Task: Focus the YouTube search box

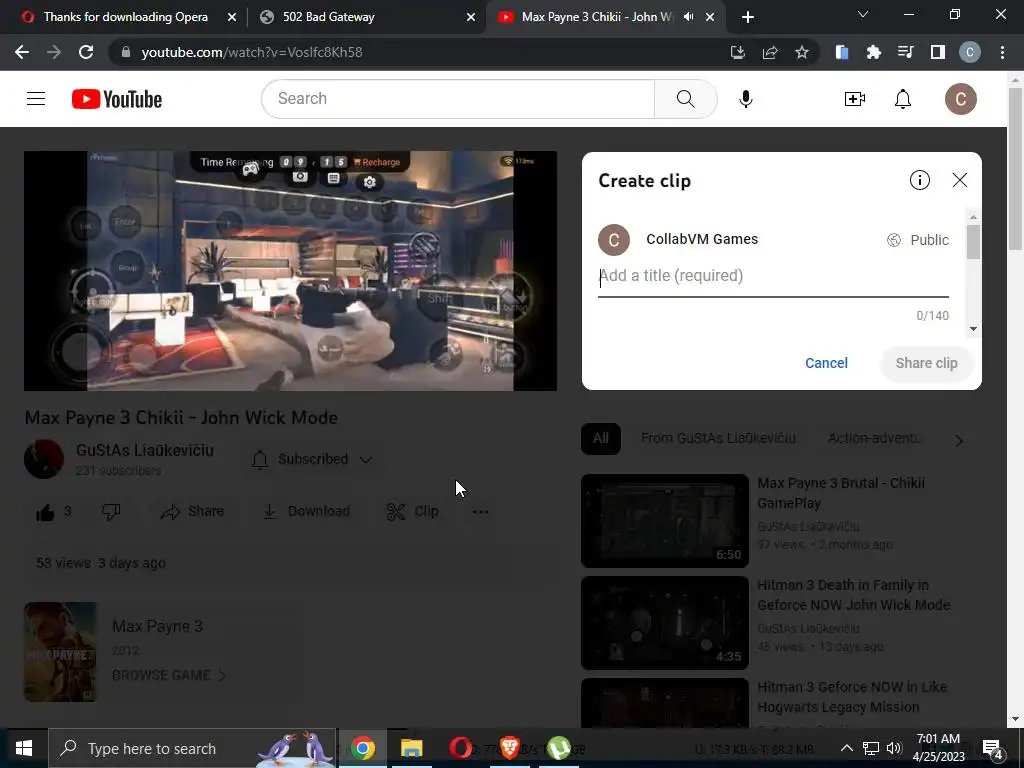Action: tap(458, 99)
